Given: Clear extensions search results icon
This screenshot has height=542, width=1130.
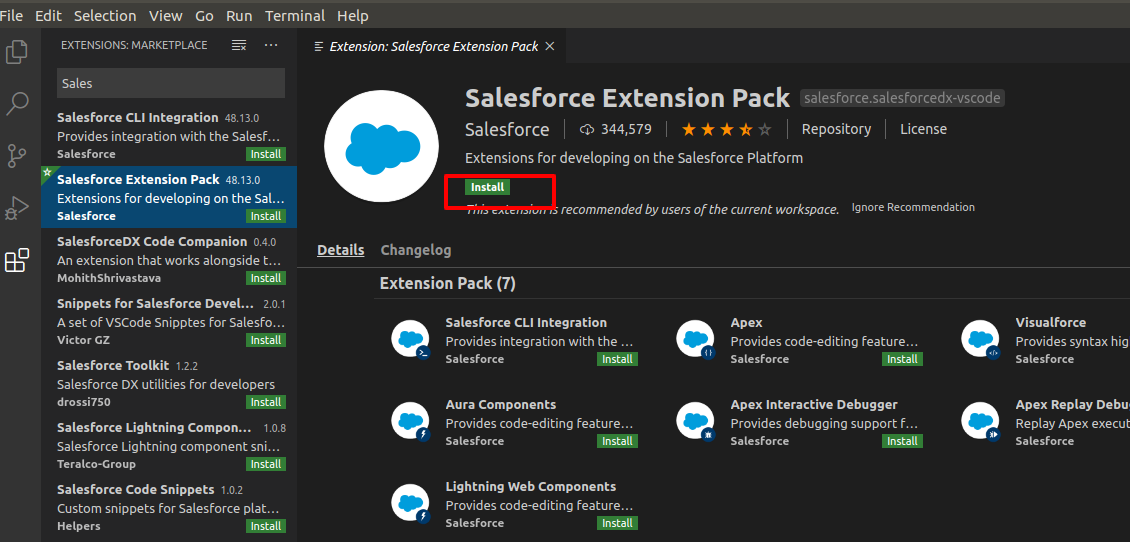Looking at the screenshot, I should [239, 45].
